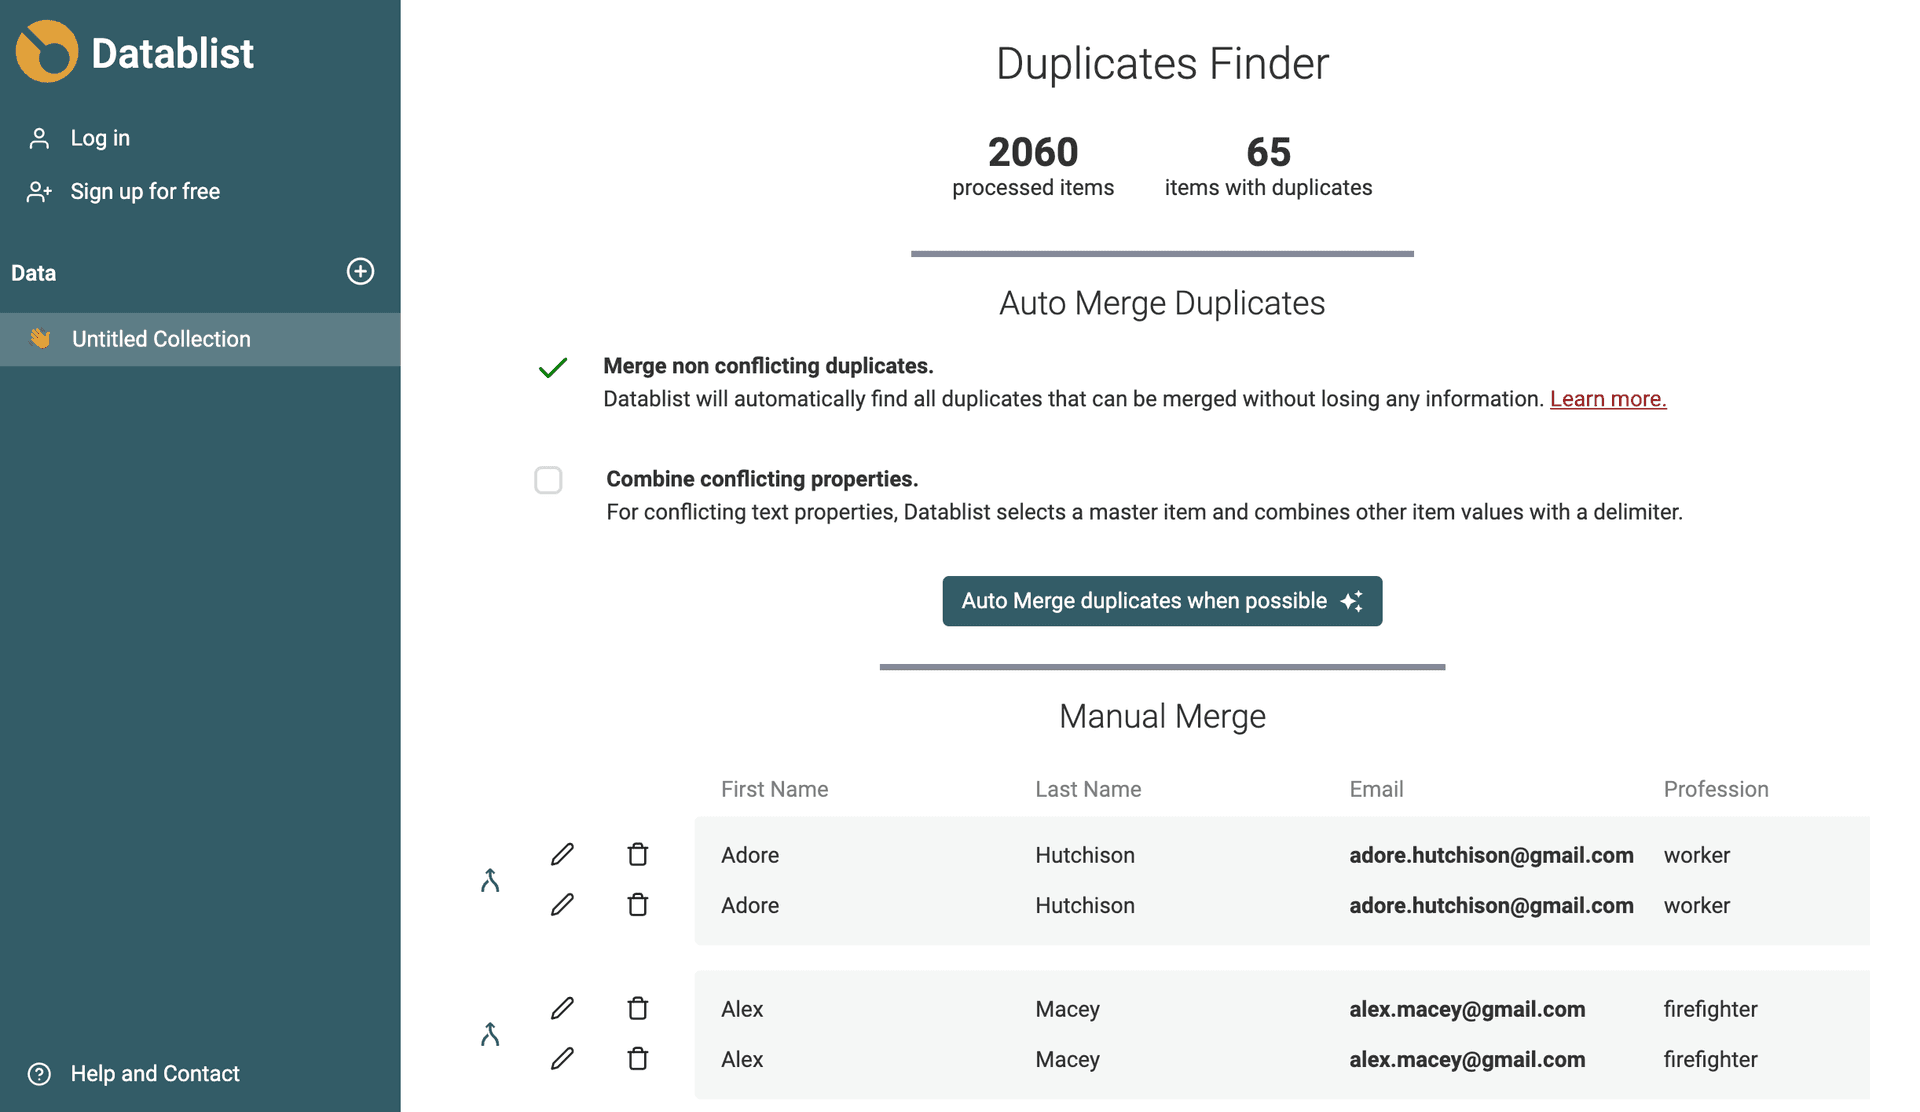The width and height of the screenshot is (1920, 1112).
Task: Edit second Adore Hutchison row
Action: click(x=562, y=905)
